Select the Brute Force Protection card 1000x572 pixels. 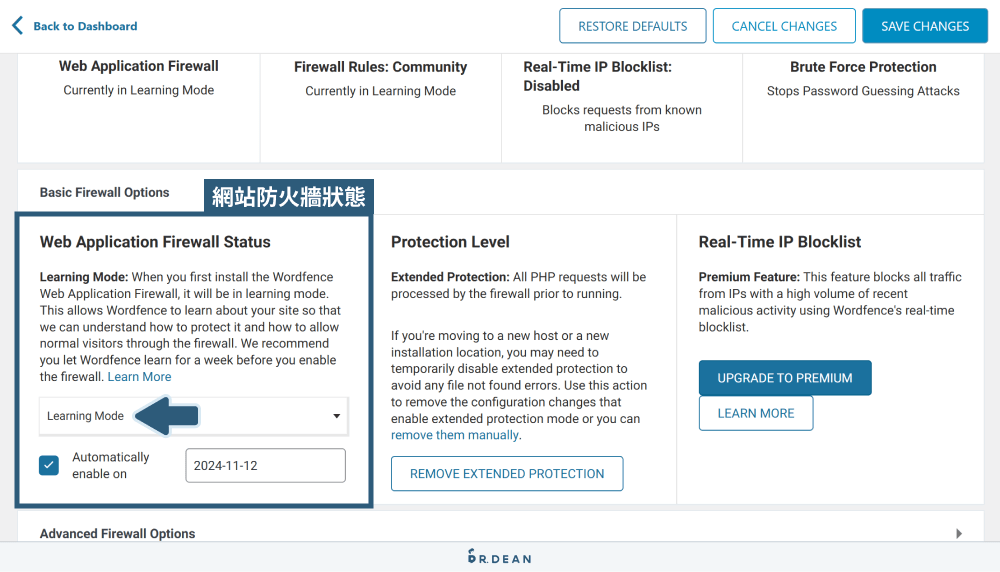tap(864, 107)
